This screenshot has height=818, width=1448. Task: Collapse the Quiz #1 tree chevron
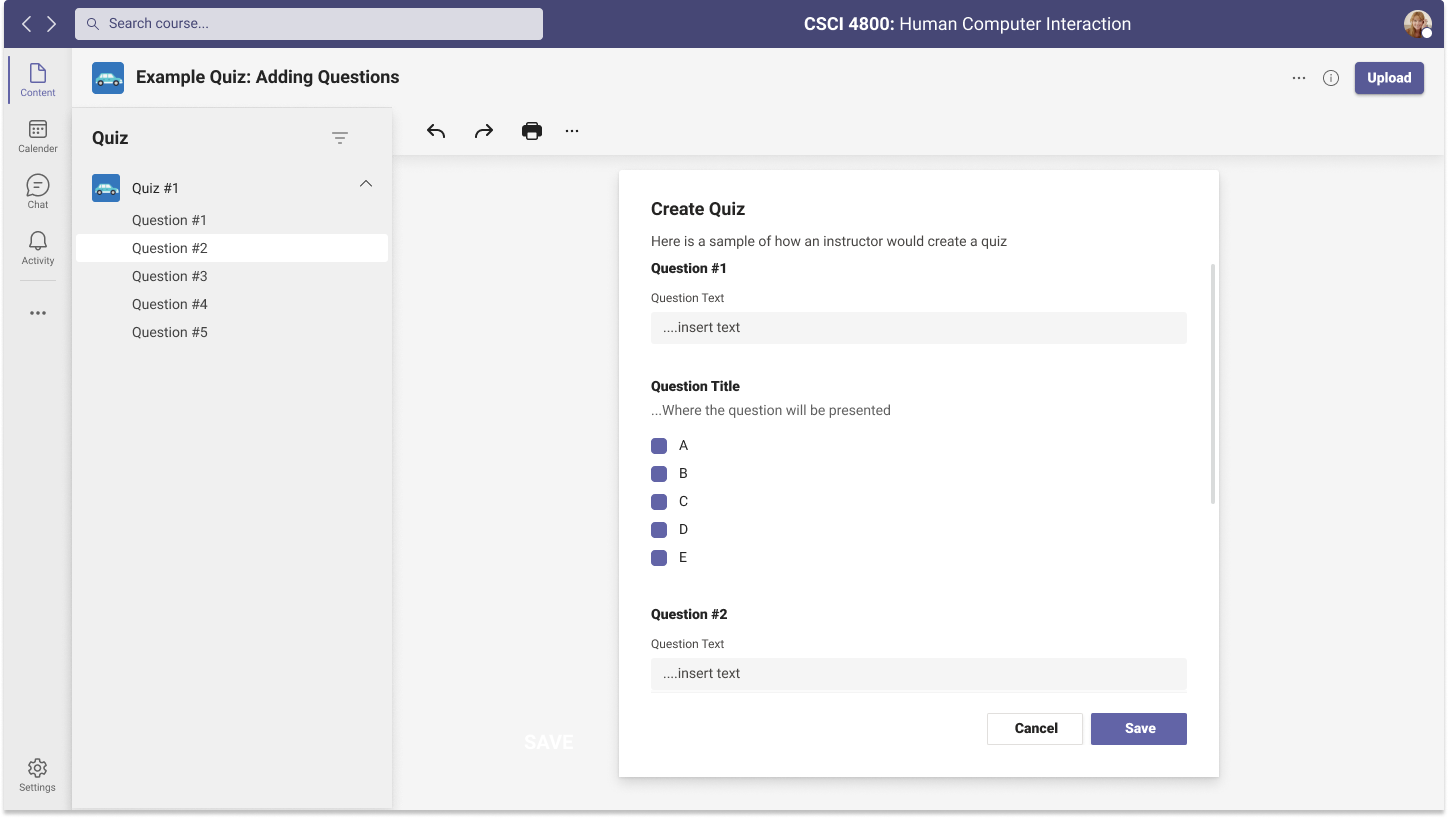pos(366,184)
